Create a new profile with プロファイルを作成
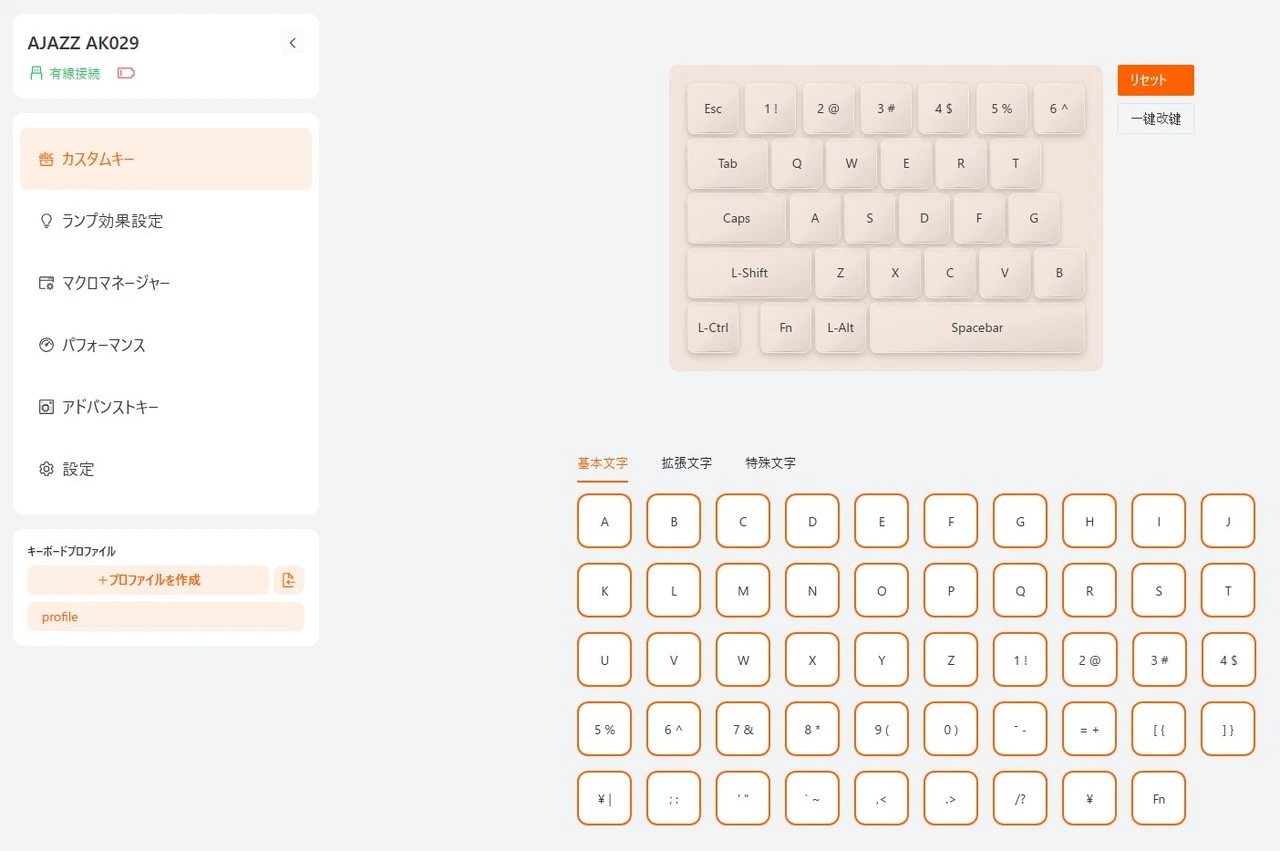Viewport: 1280px width, 851px height. pyautogui.click(x=148, y=580)
